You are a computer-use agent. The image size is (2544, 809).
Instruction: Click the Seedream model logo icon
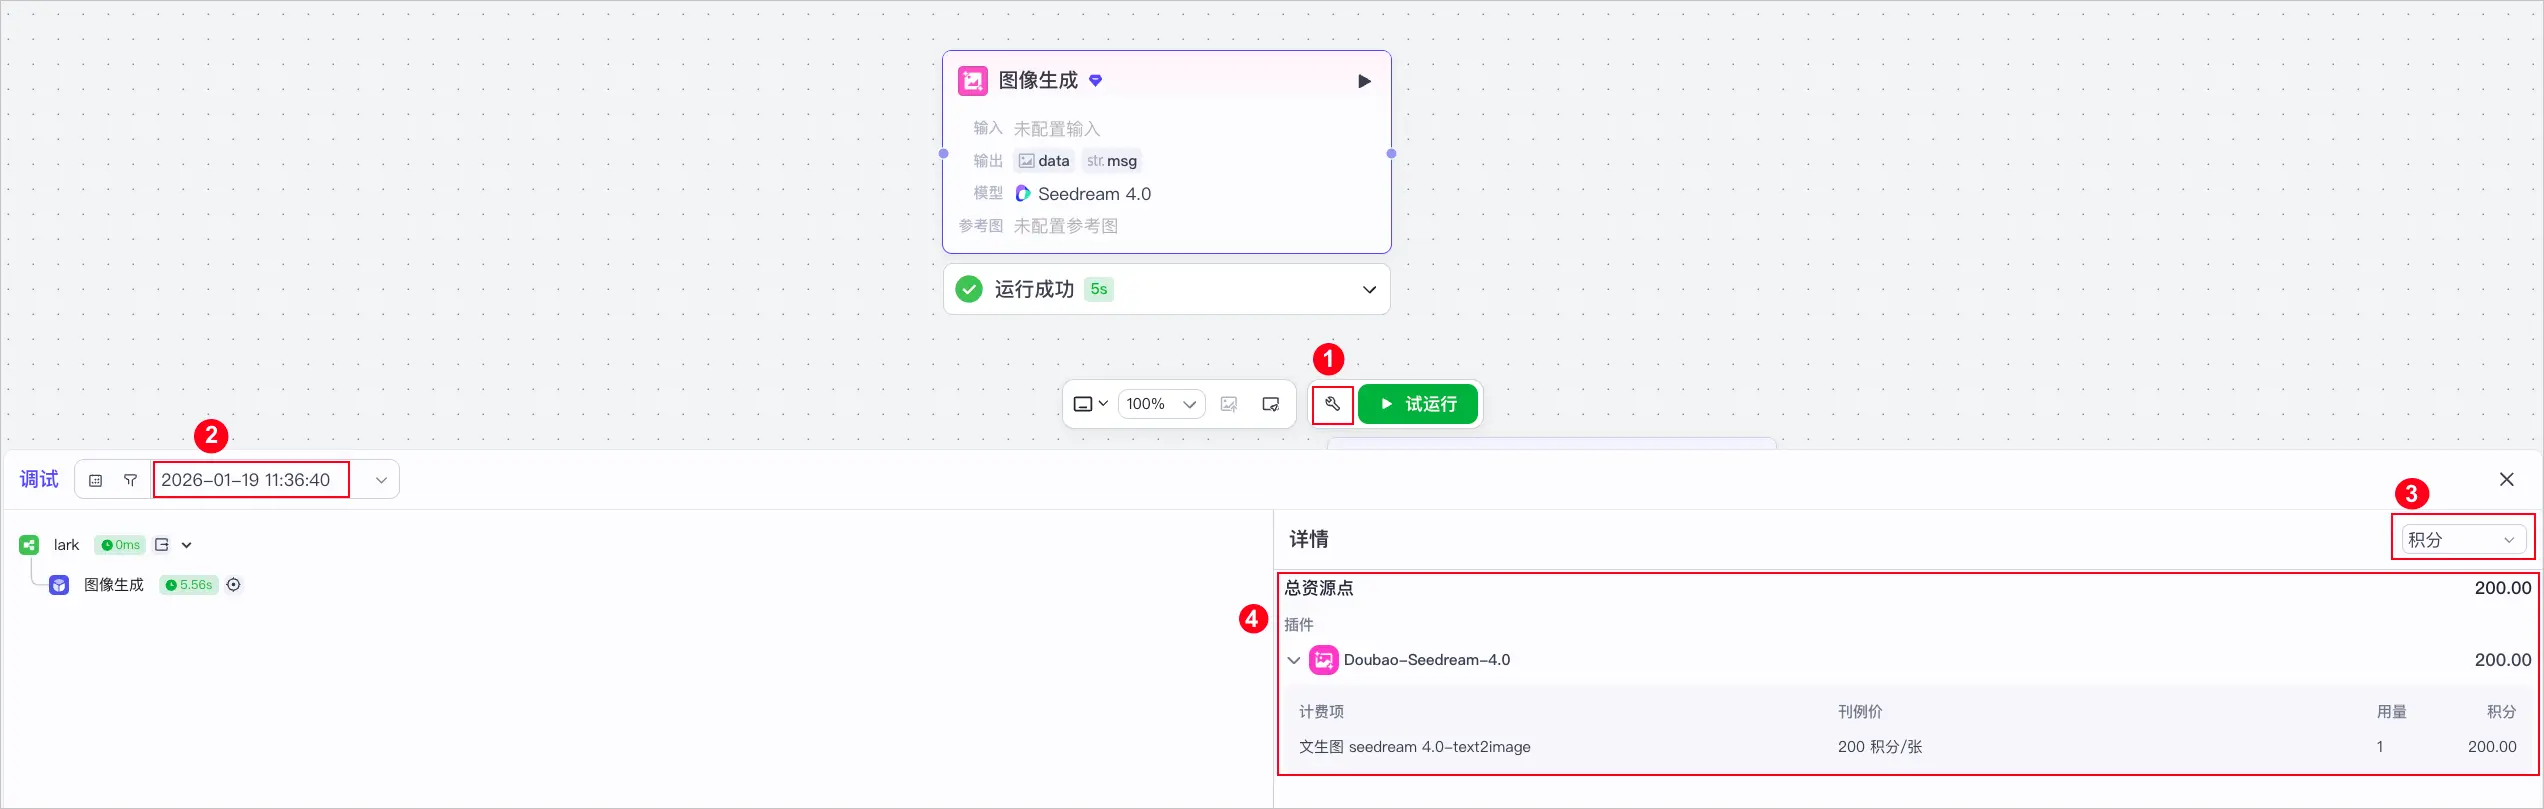pos(1022,194)
